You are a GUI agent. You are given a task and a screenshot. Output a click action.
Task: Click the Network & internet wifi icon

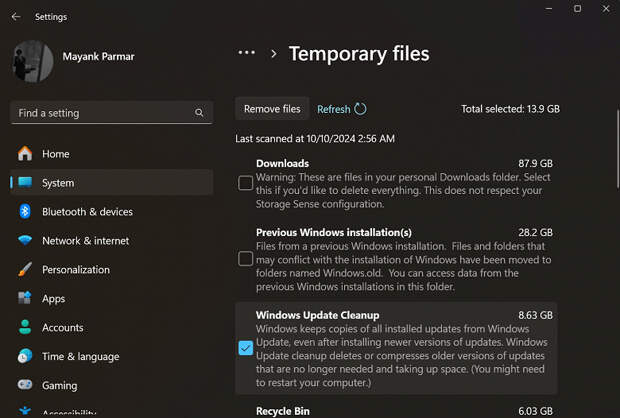pyautogui.click(x=24, y=241)
